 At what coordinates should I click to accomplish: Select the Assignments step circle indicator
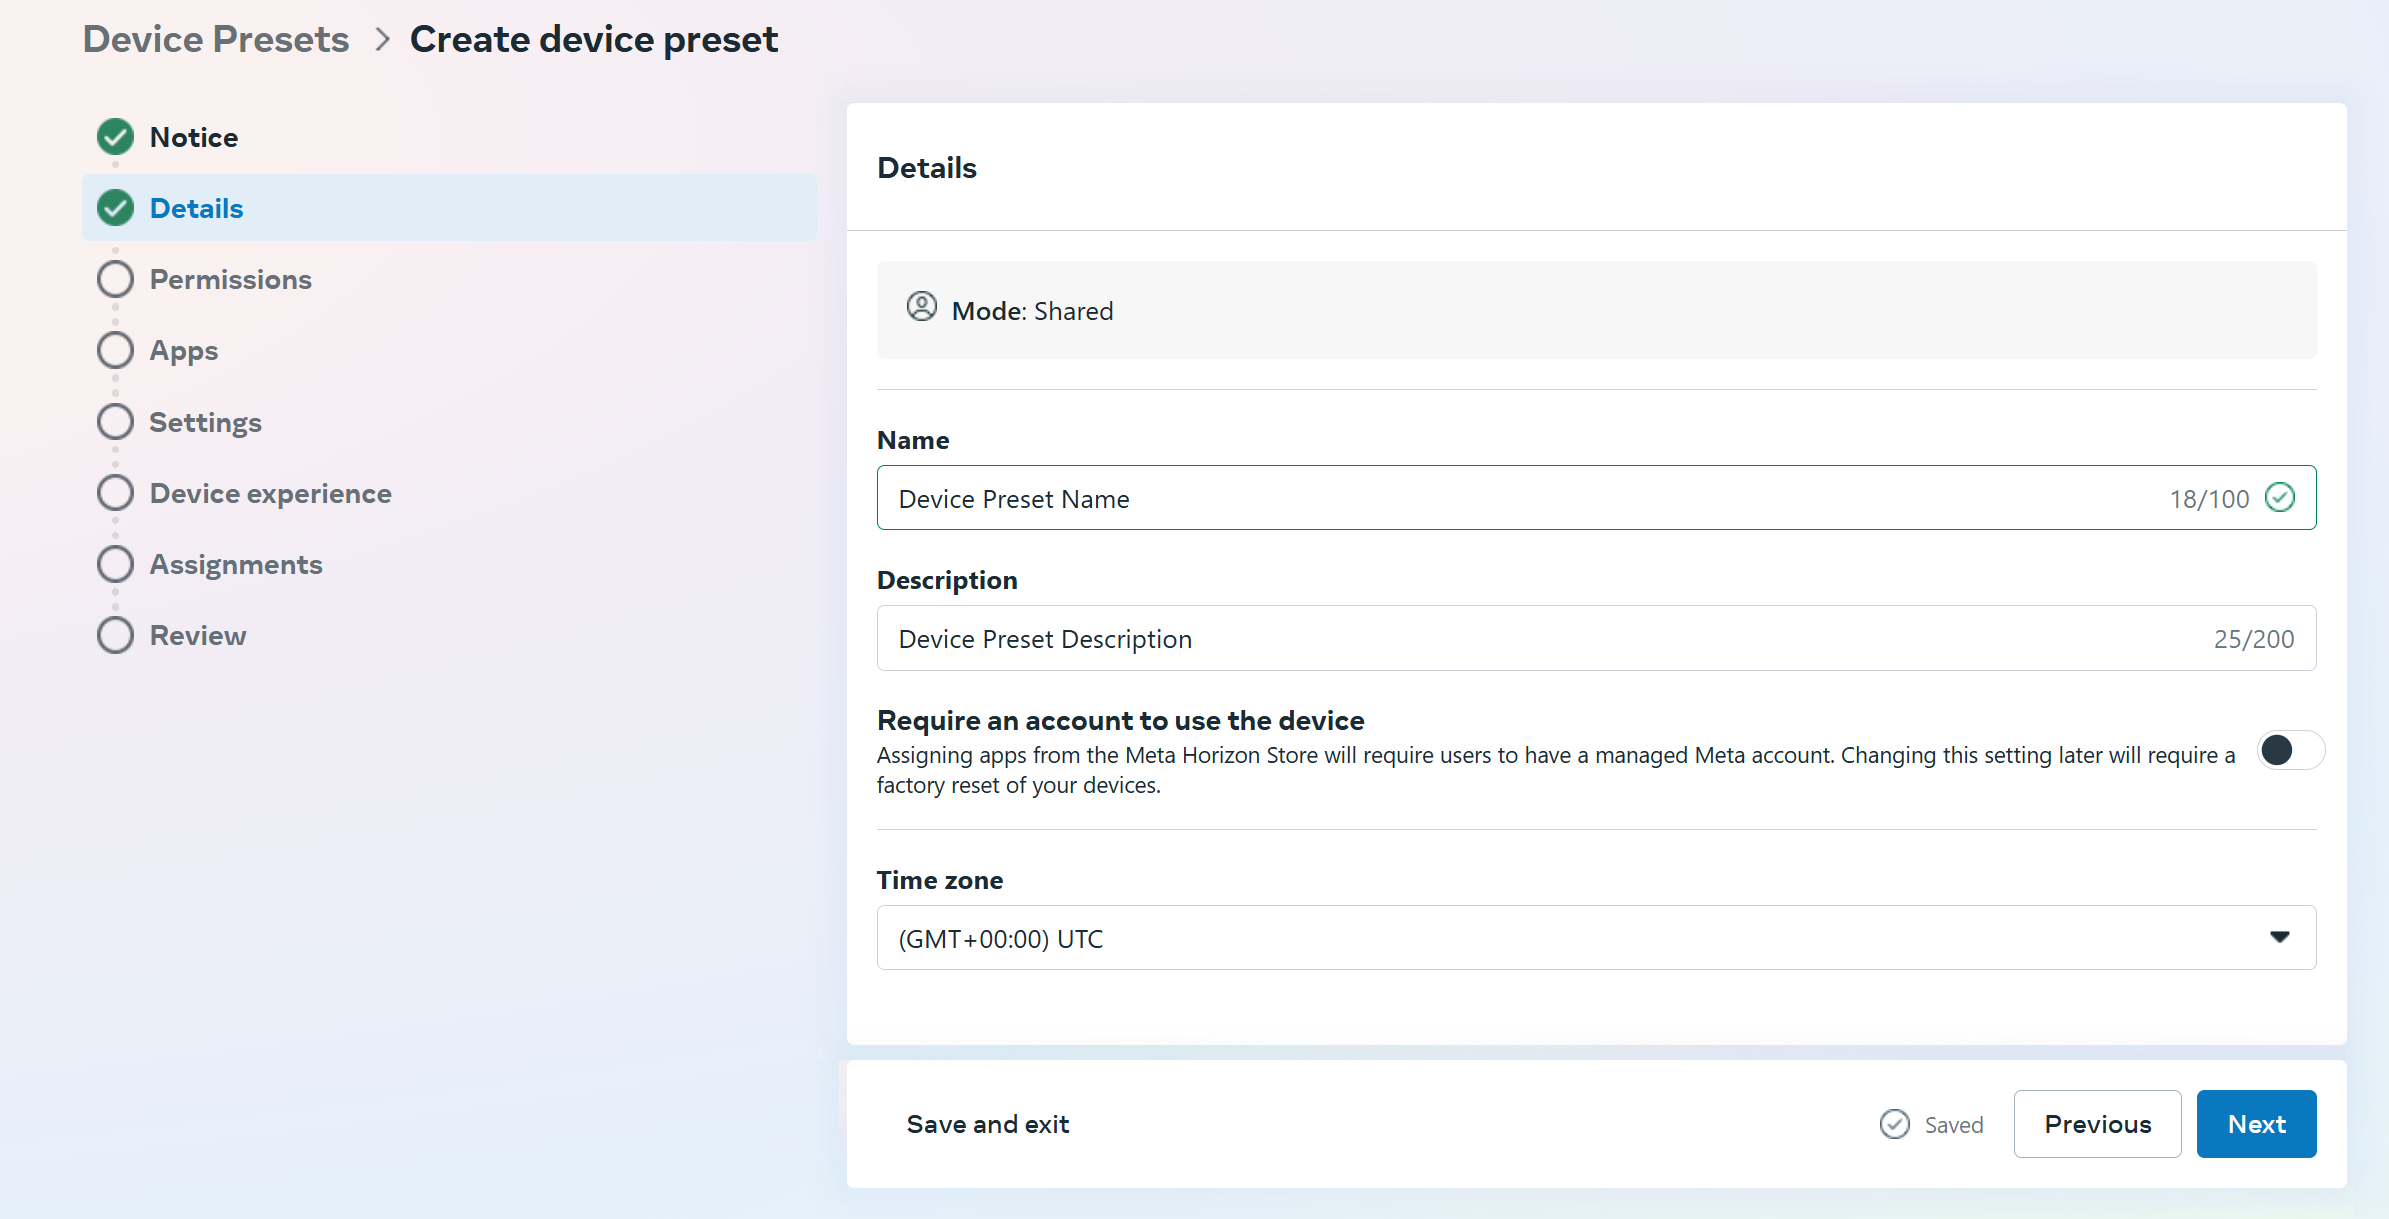point(115,564)
